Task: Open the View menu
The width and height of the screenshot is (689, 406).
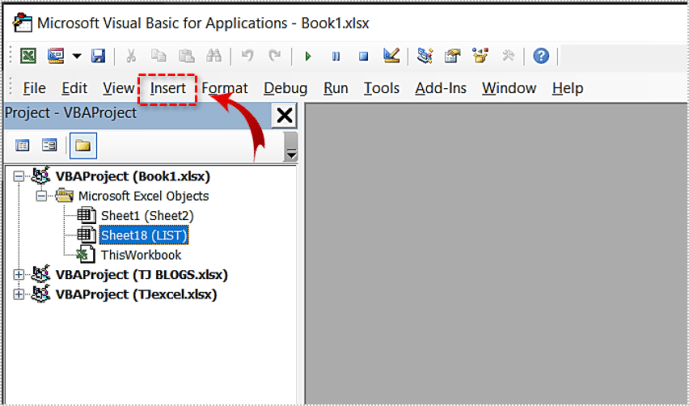Action: (x=119, y=88)
